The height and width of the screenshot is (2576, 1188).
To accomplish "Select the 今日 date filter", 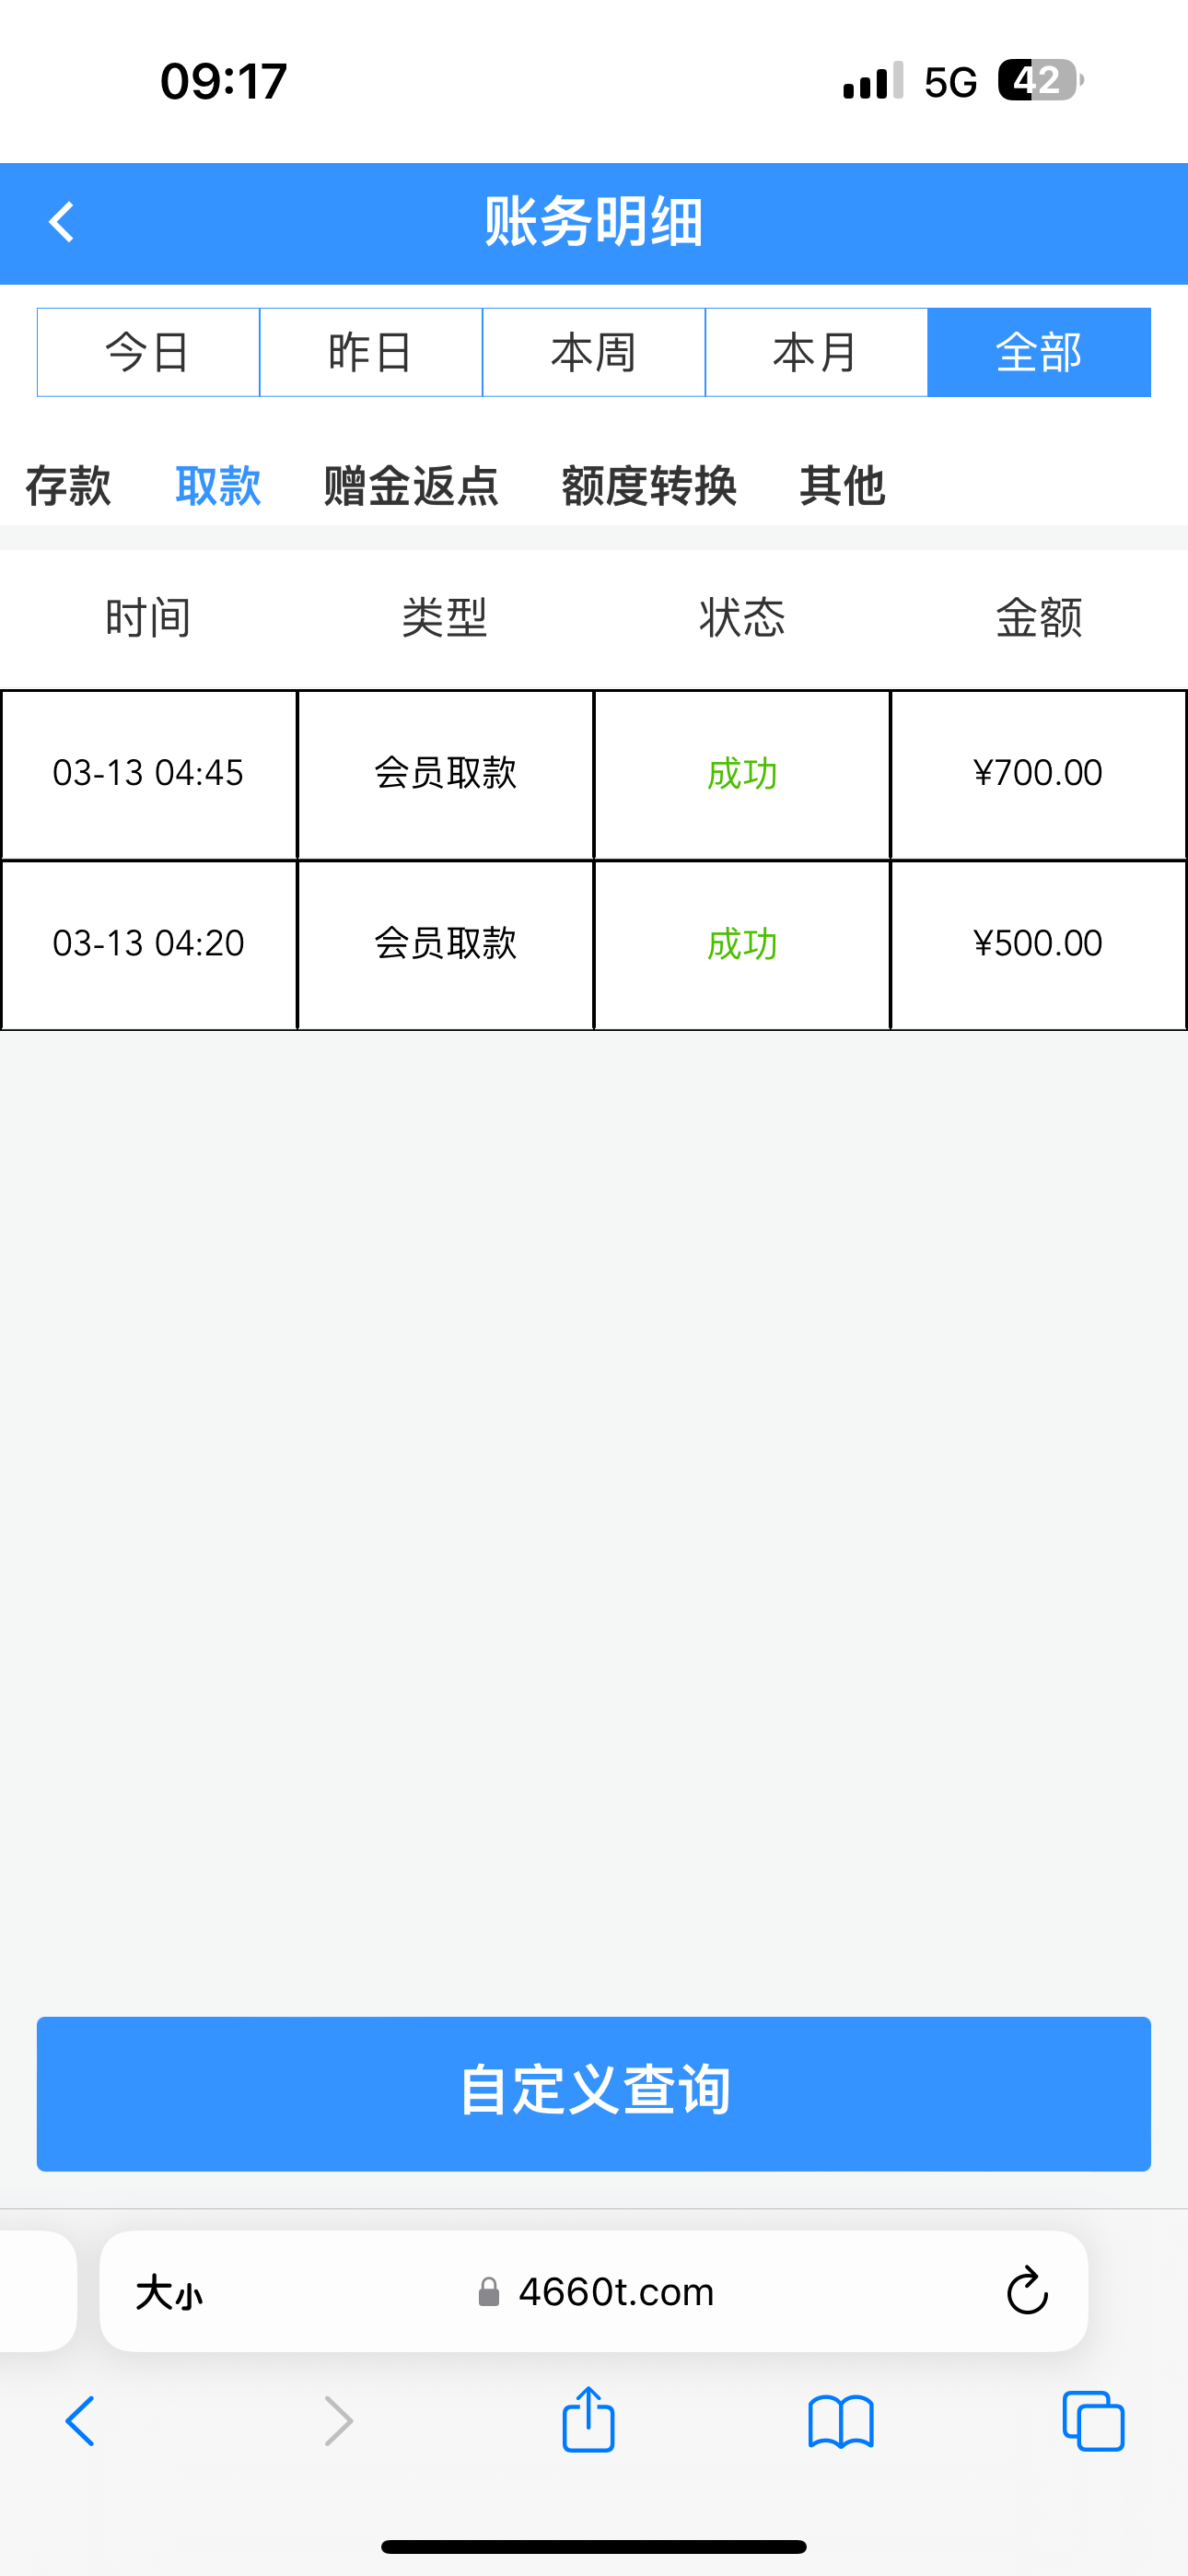I will 148,353.
